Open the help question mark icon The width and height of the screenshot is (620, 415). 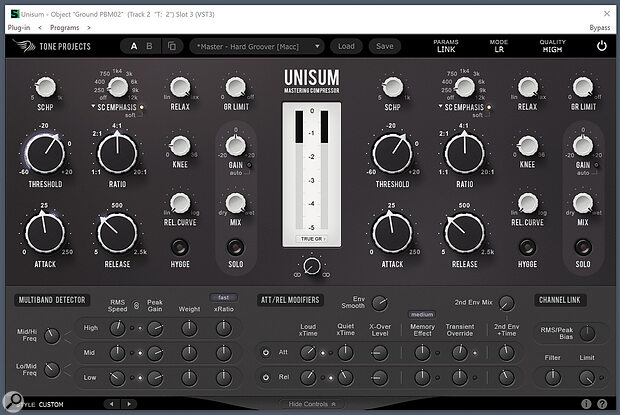click(x=602, y=404)
